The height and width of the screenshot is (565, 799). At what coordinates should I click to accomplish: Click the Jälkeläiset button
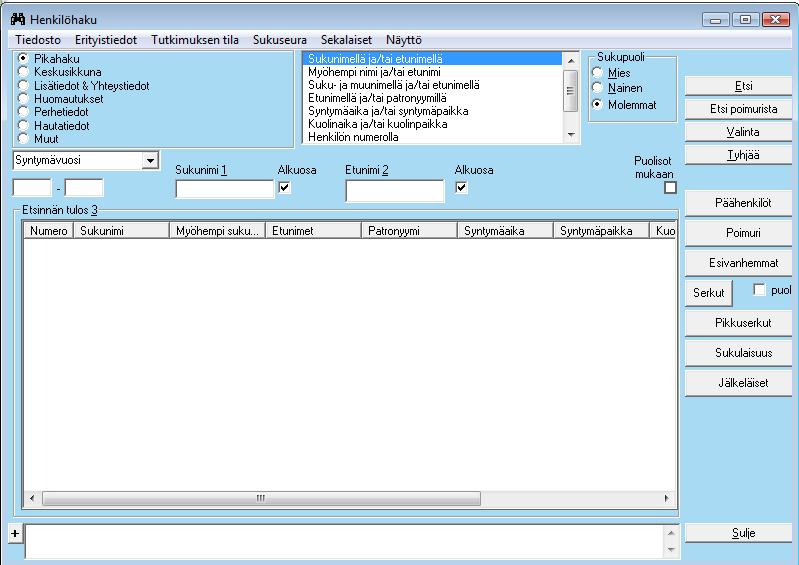click(x=738, y=383)
